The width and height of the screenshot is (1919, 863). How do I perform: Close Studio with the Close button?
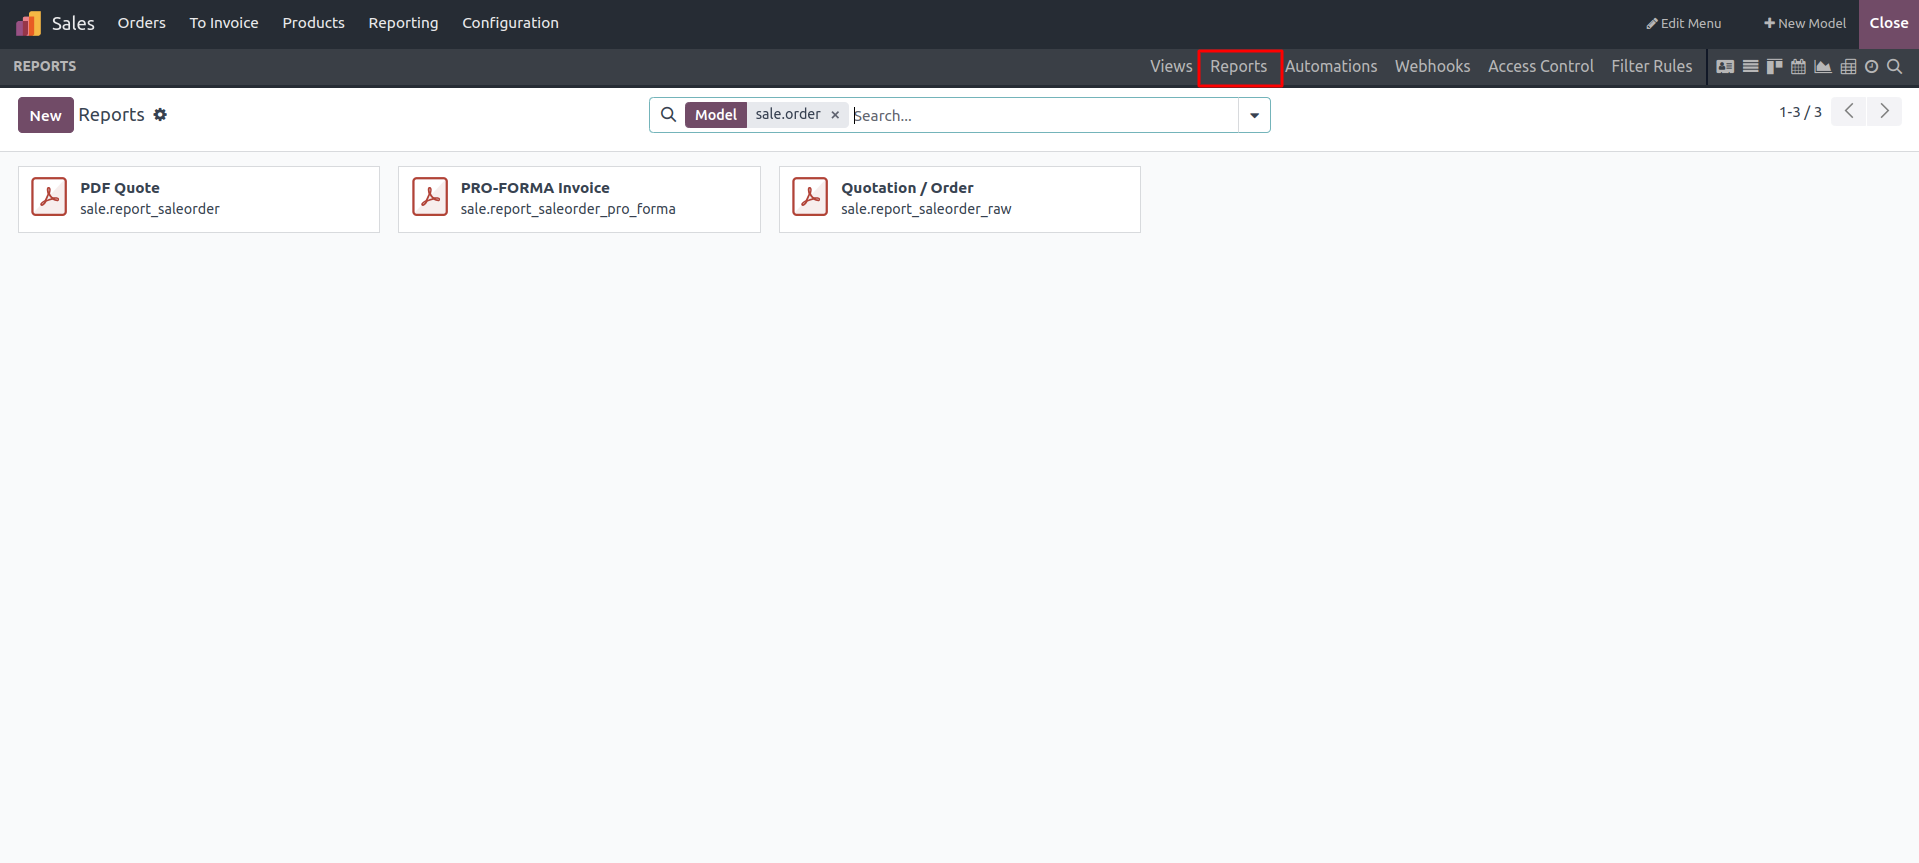(1888, 23)
